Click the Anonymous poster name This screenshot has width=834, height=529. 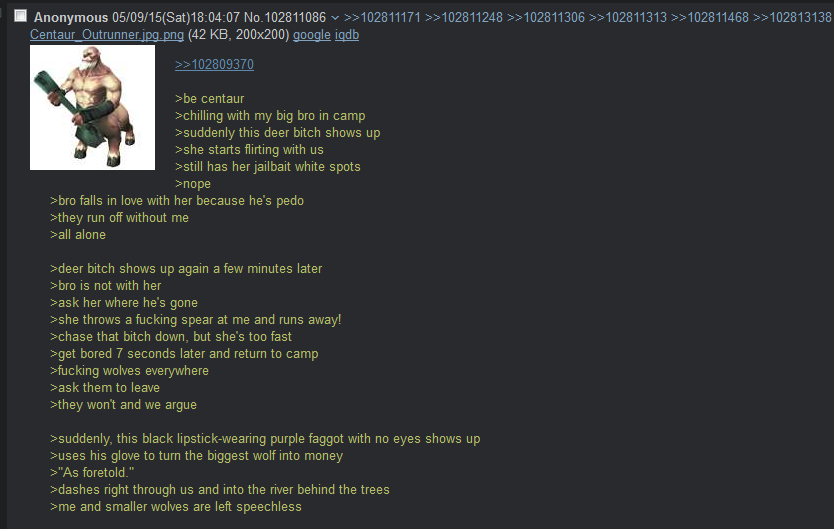(x=71, y=18)
